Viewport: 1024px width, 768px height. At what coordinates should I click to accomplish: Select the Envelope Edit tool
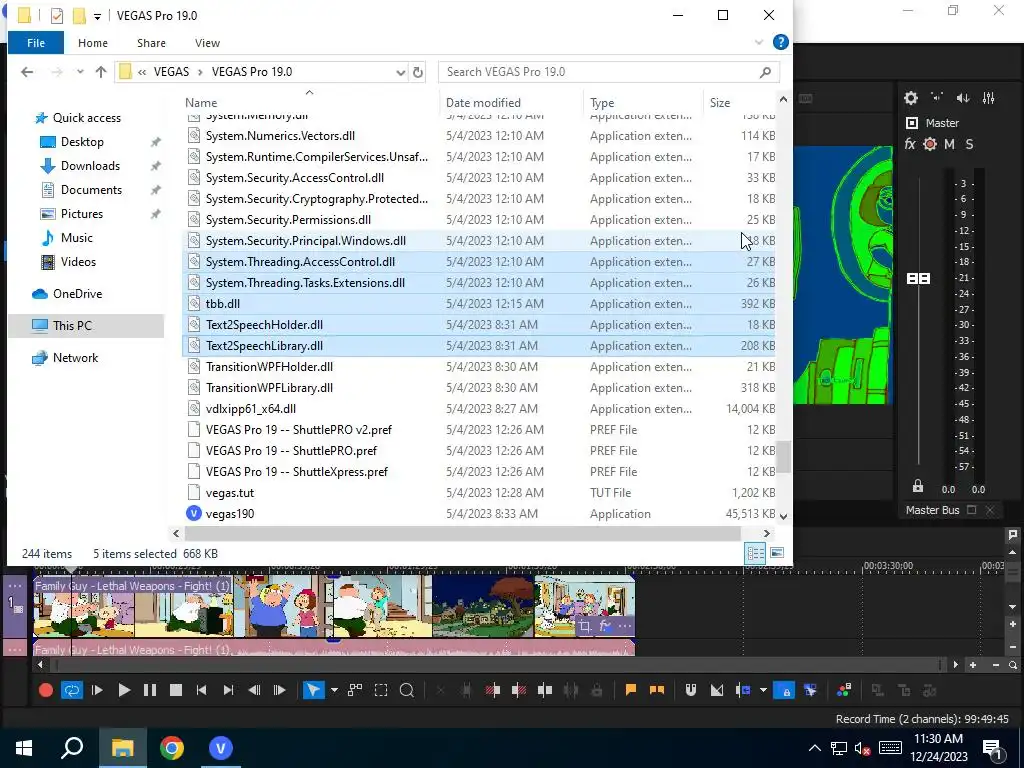355,690
